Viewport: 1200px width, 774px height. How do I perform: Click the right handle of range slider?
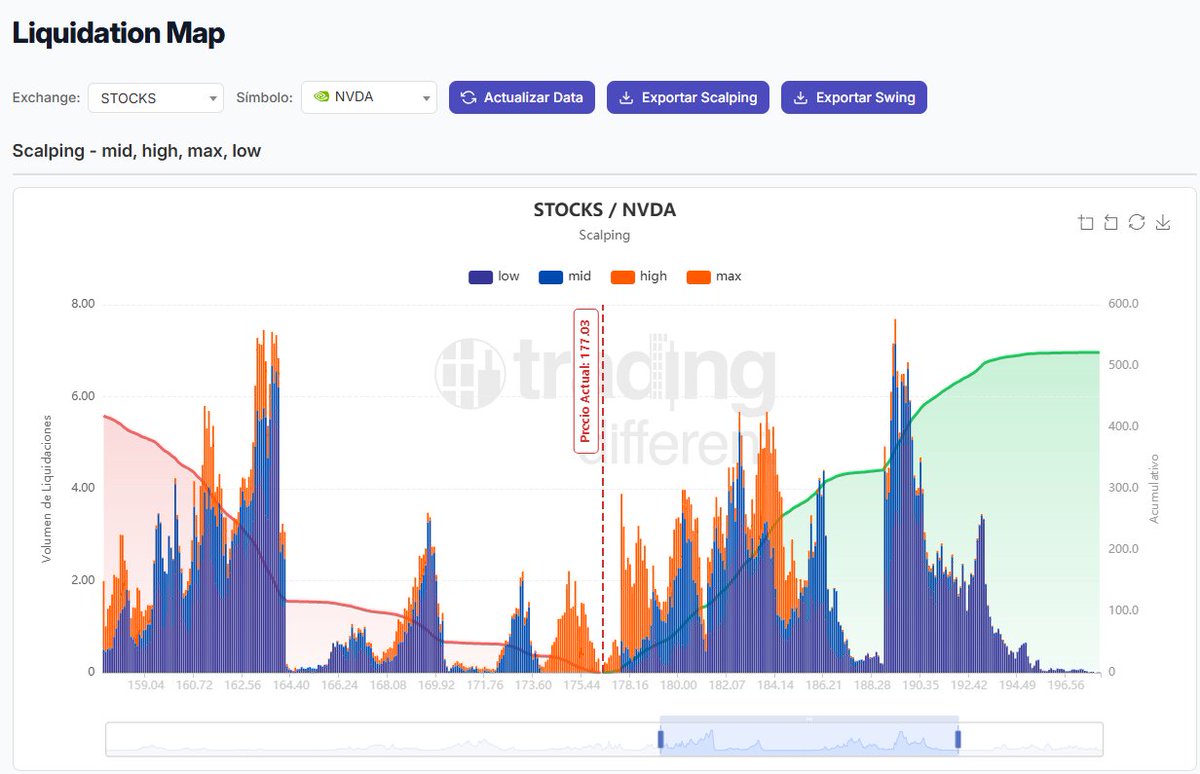point(958,739)
